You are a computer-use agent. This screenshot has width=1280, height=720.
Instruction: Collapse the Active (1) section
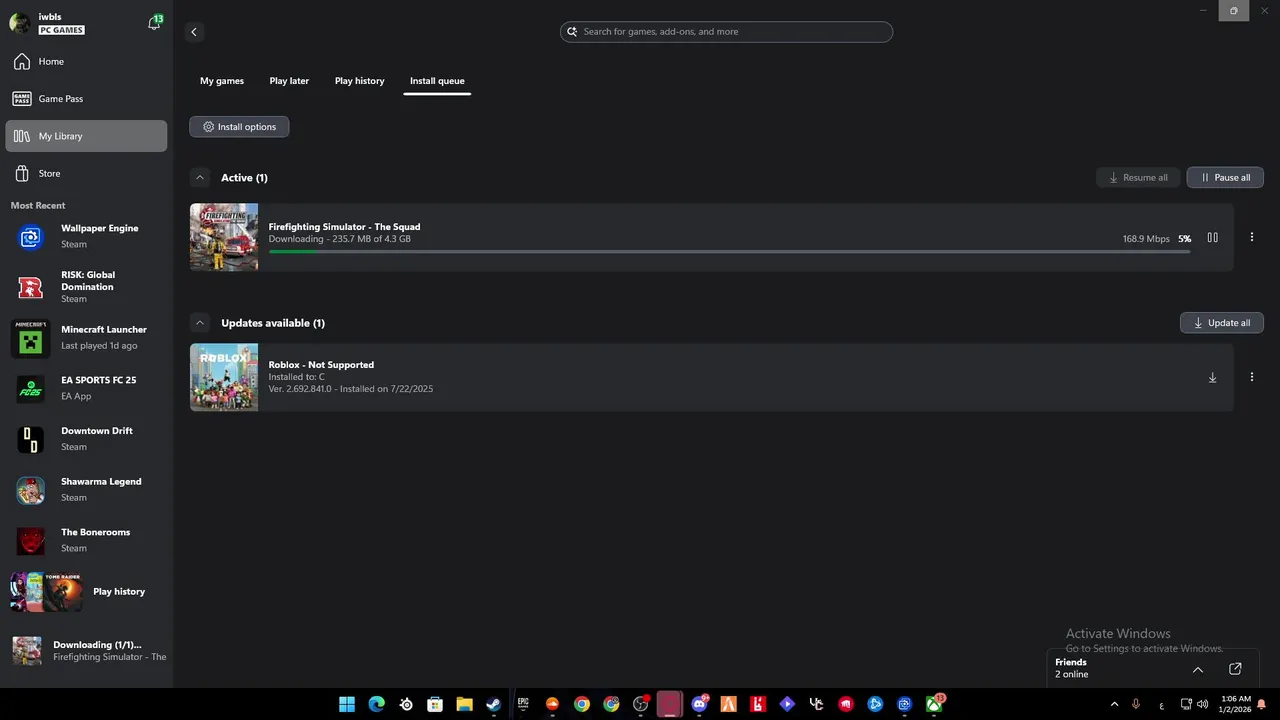[x=200, y=178]
